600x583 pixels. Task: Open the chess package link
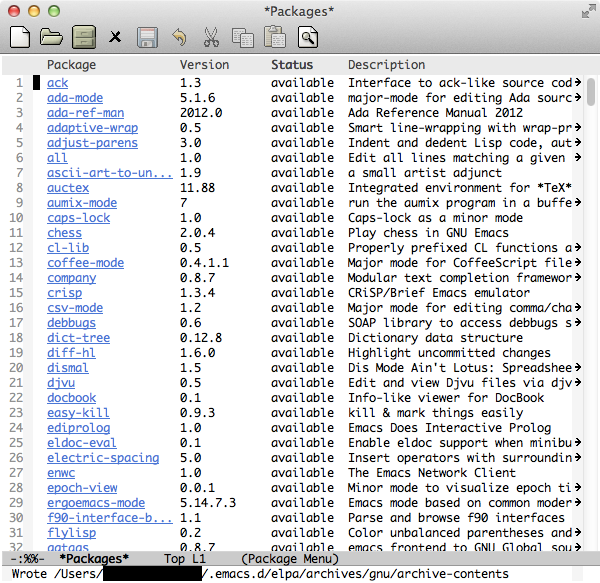64,233
